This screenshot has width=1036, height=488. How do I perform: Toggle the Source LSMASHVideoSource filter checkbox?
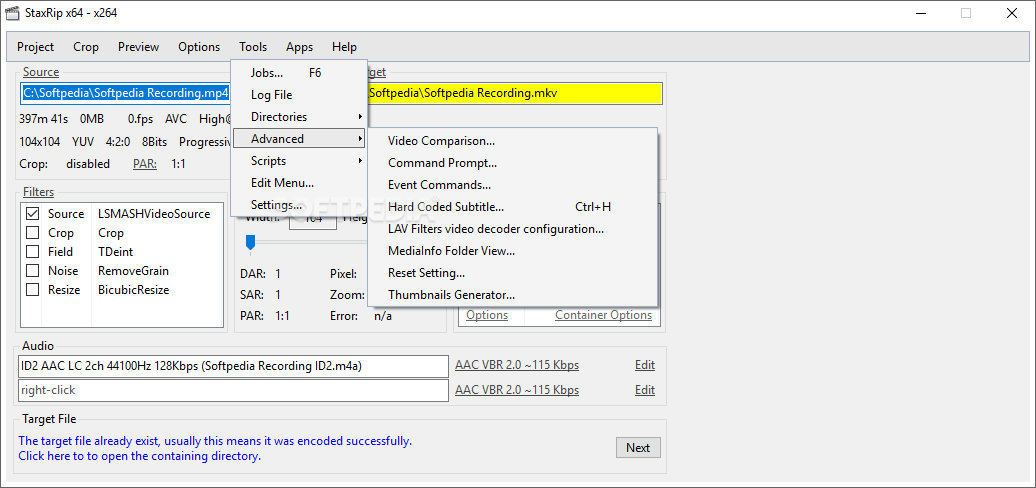point(32,214)
